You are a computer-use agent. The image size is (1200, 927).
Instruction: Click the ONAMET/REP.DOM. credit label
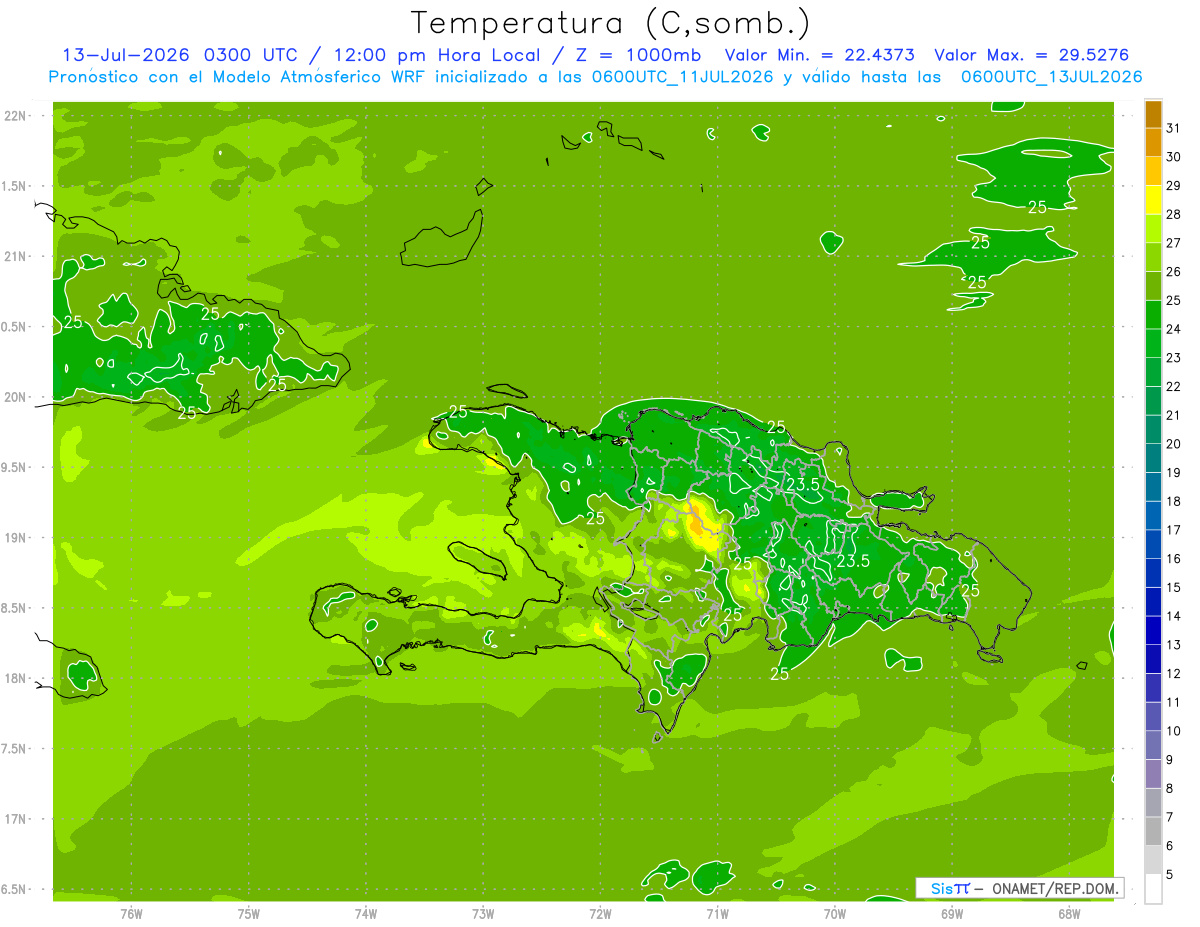pos(1057,888)
